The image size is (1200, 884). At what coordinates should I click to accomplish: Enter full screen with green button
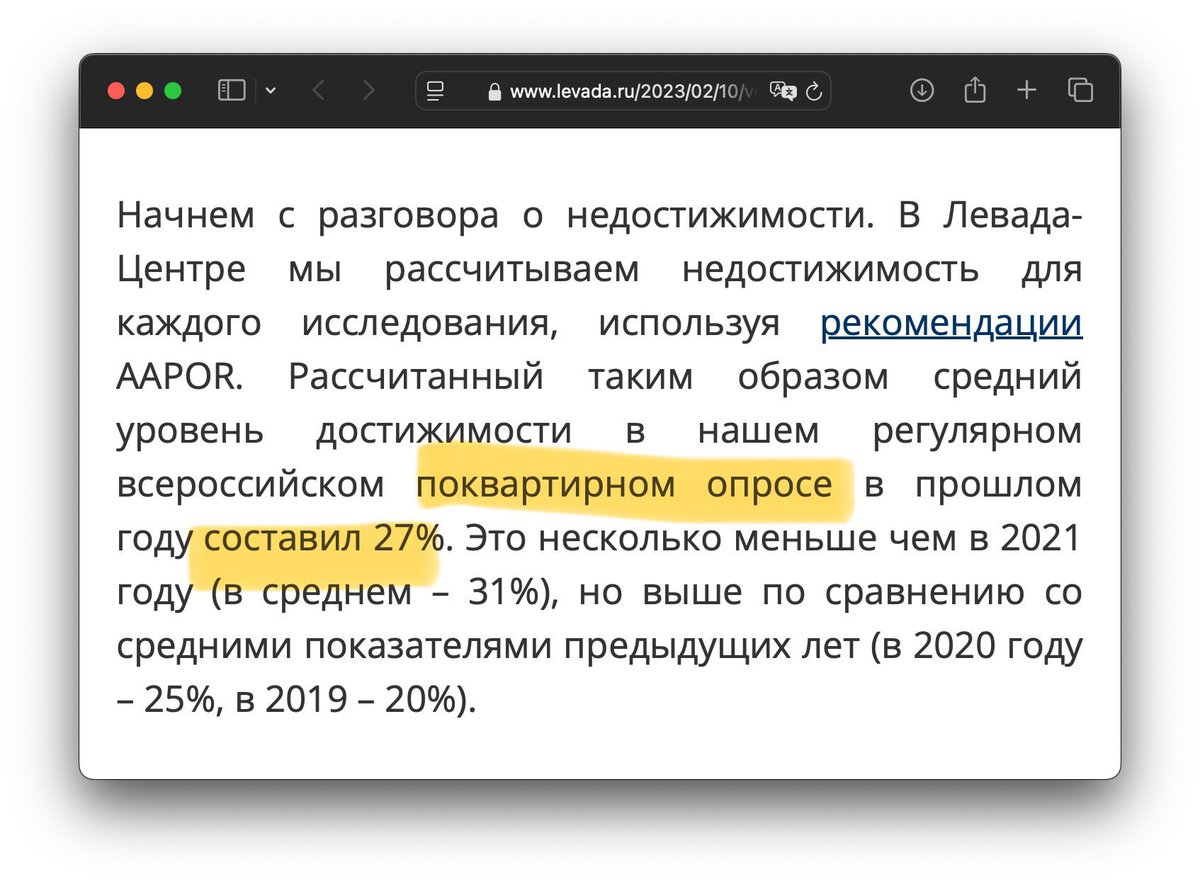point(172,91)
